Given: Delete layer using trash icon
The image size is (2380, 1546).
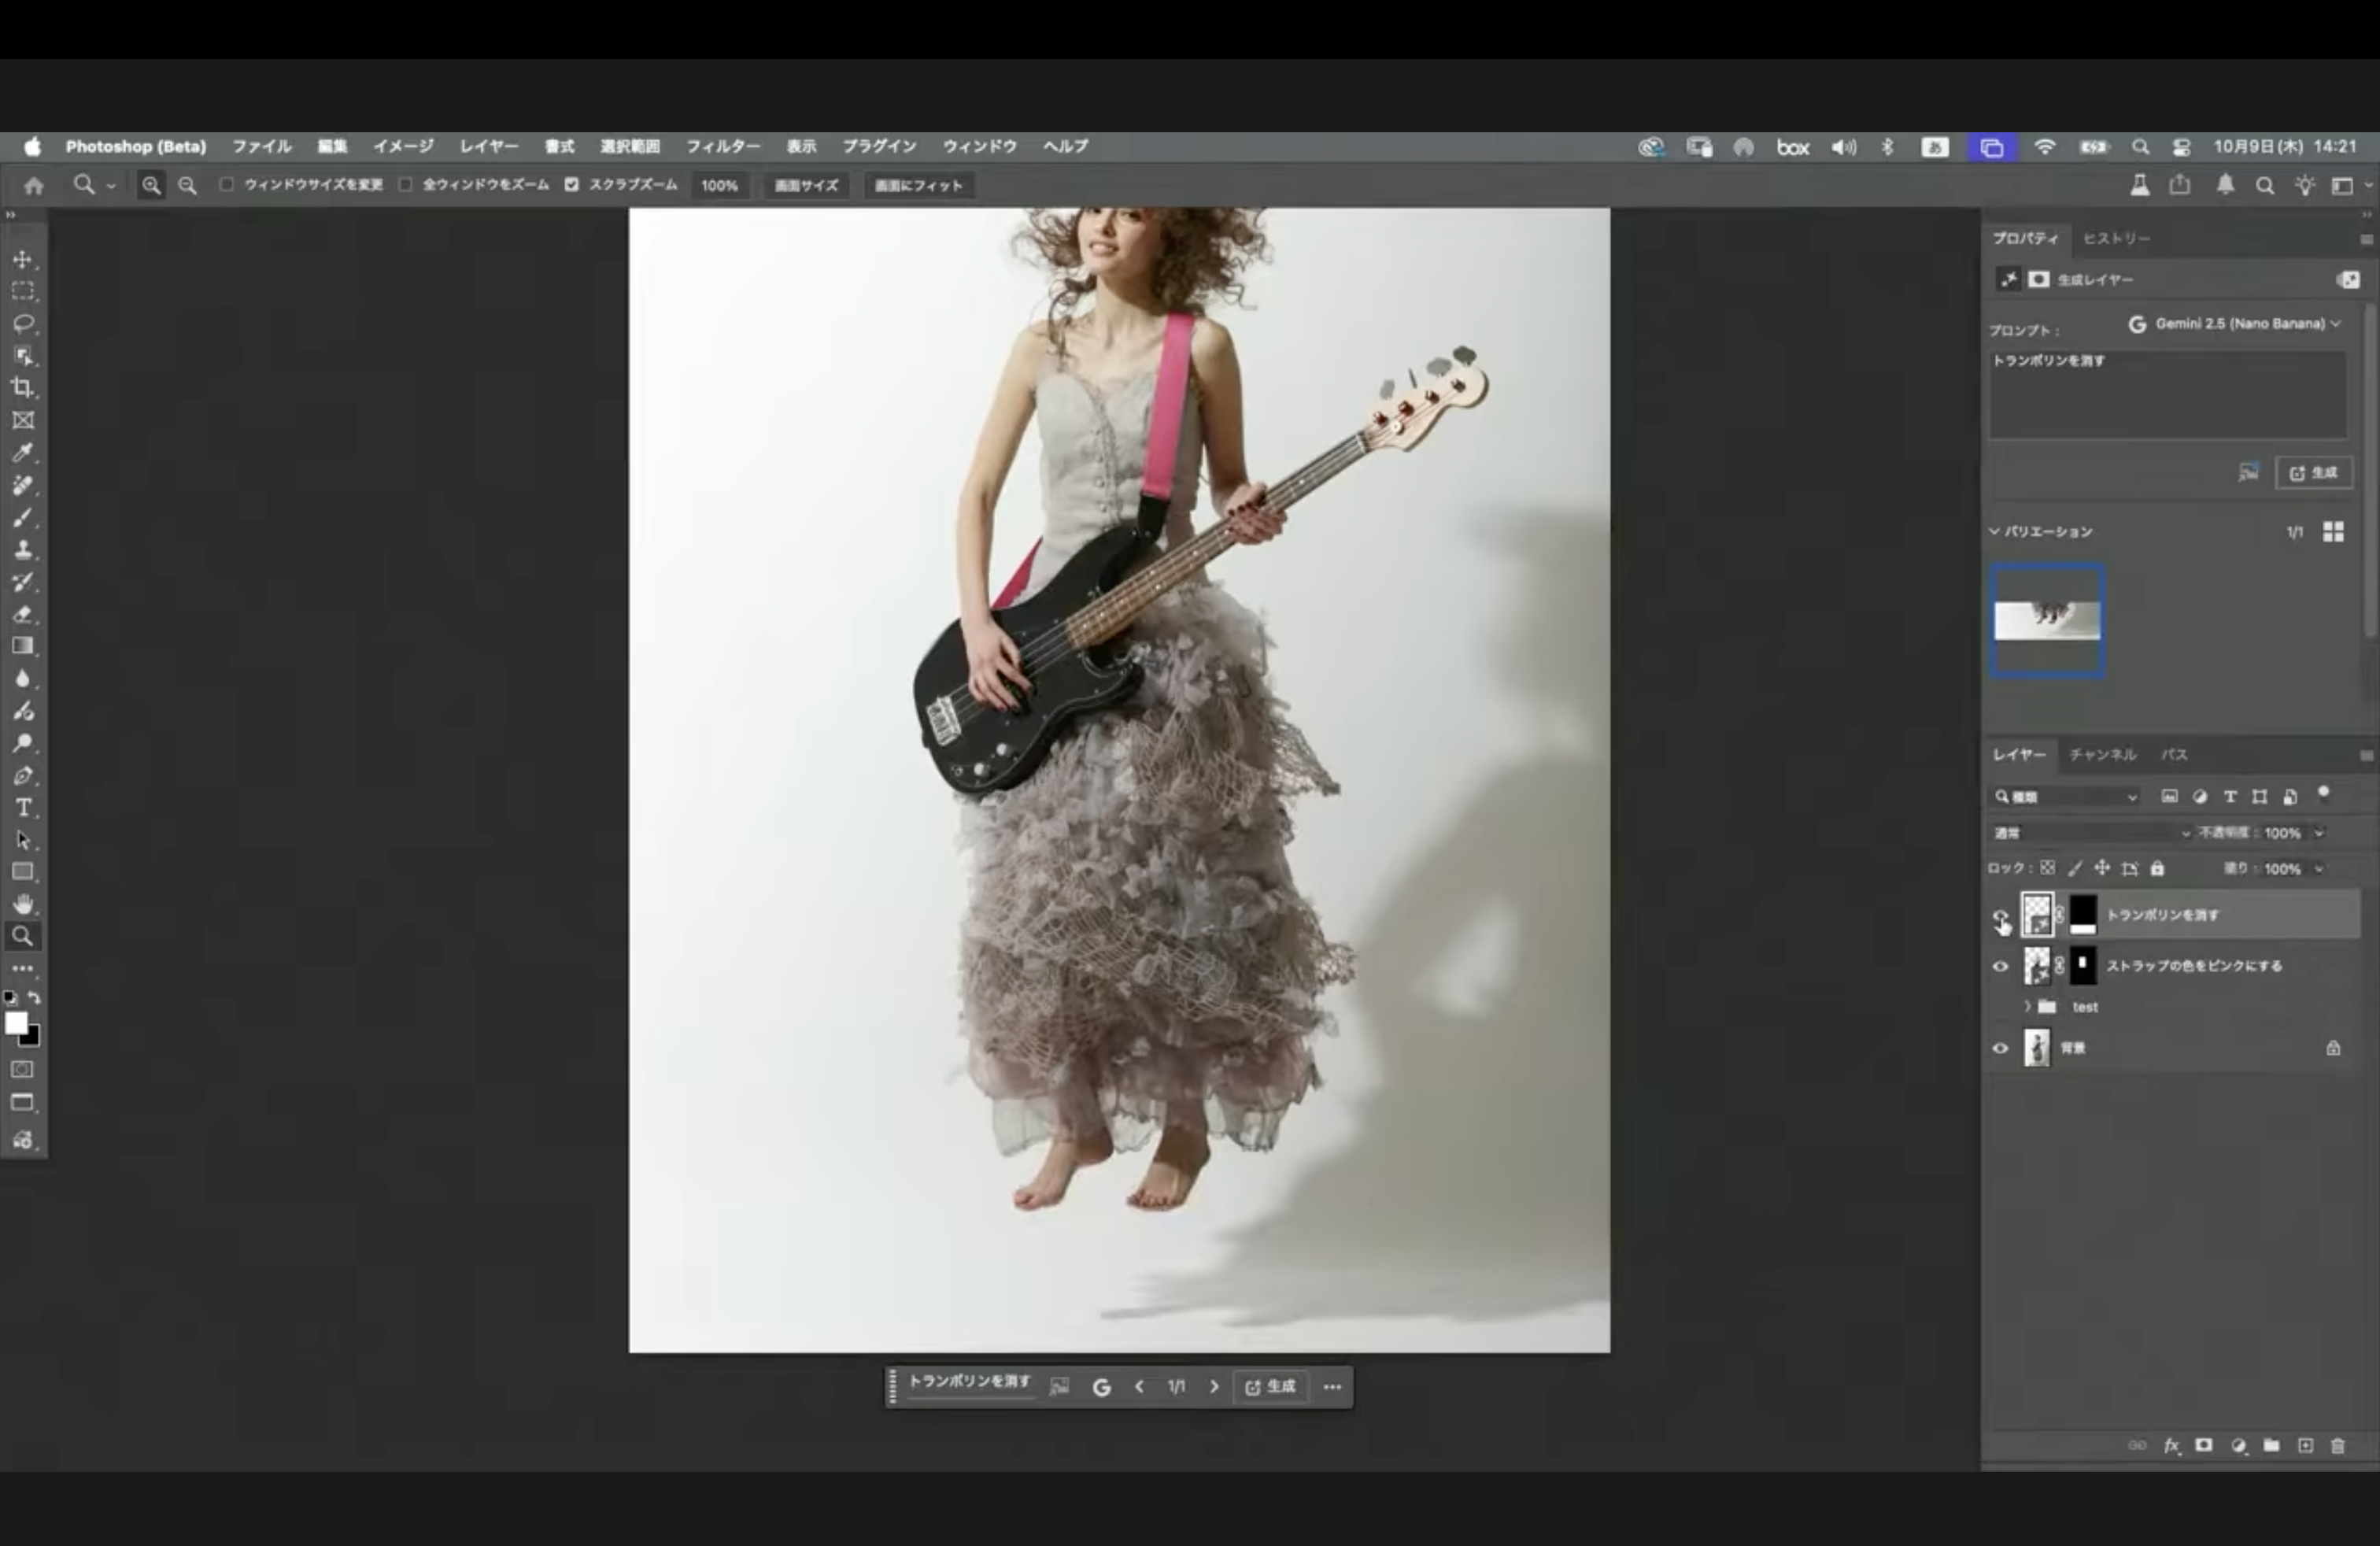Looking at the screenshot, I should [x=2337, y=1445].
